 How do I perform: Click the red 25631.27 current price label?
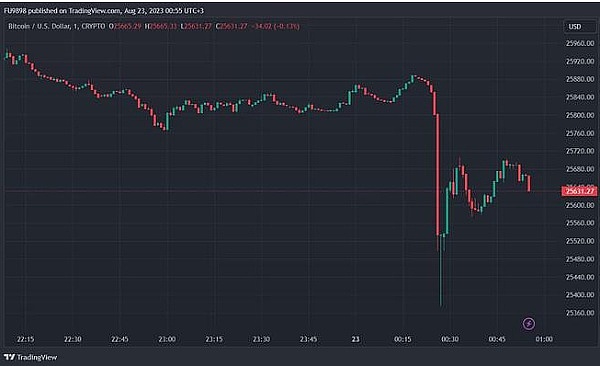579,191
